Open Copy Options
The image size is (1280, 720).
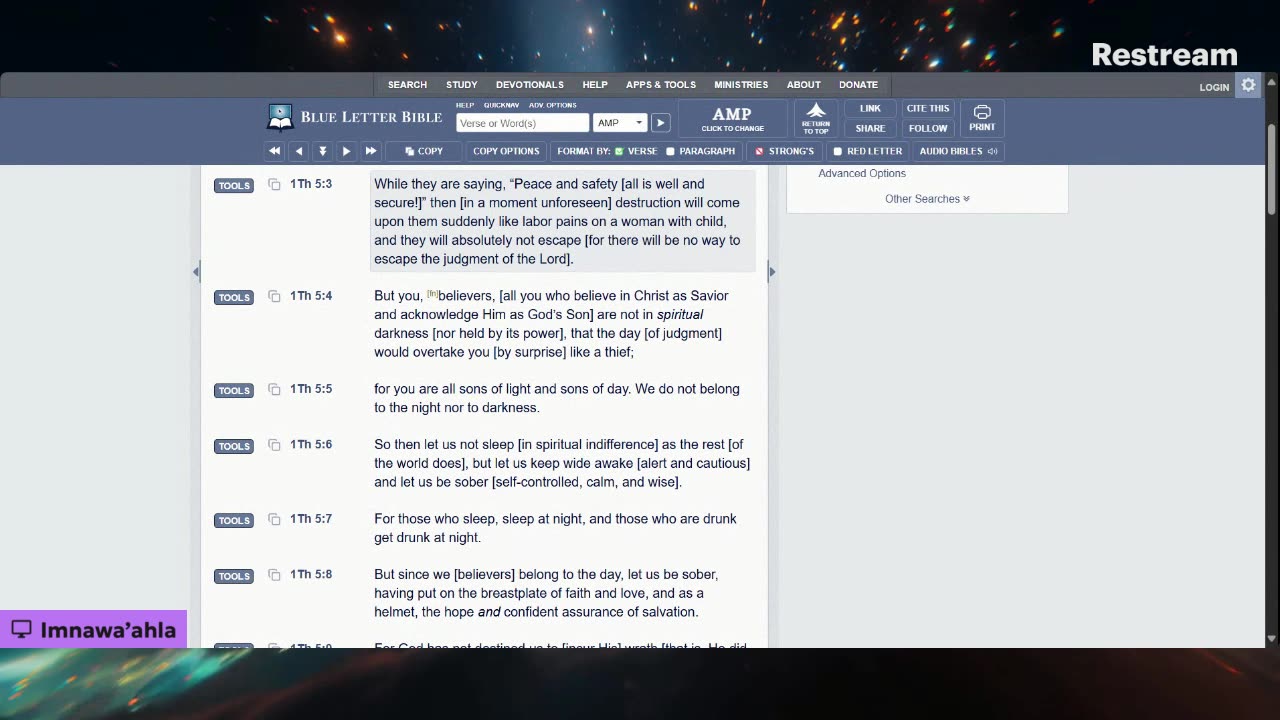506,151
